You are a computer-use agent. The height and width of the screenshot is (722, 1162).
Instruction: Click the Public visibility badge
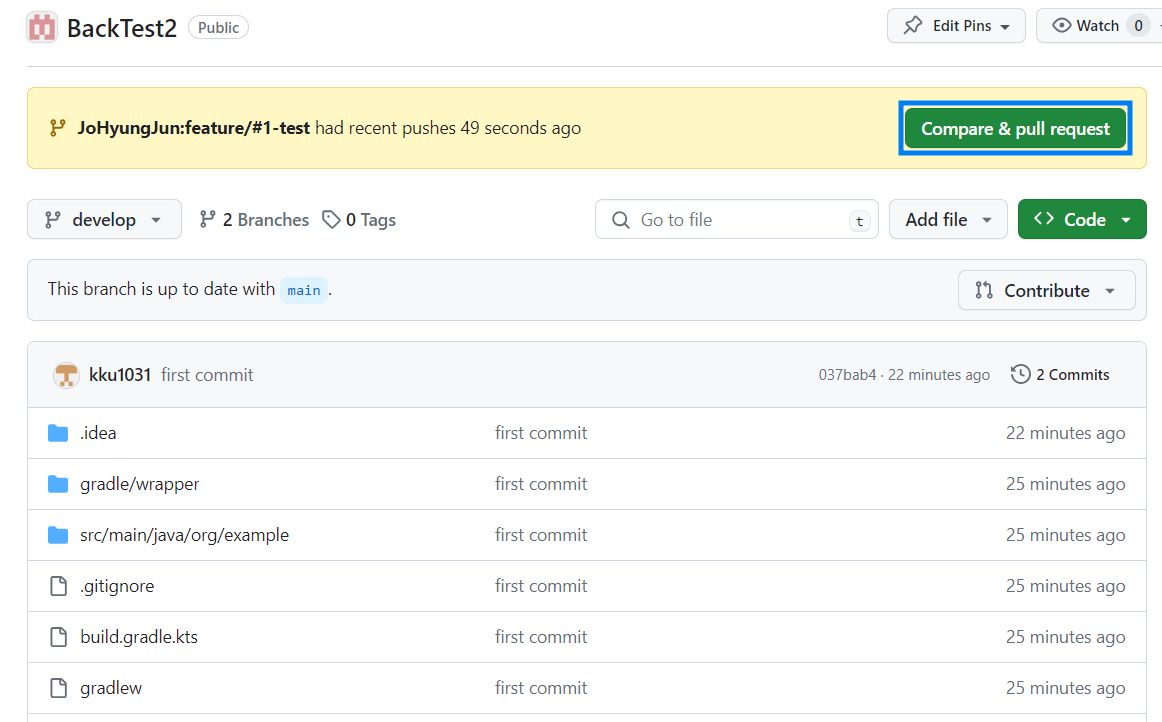[218, 27]
